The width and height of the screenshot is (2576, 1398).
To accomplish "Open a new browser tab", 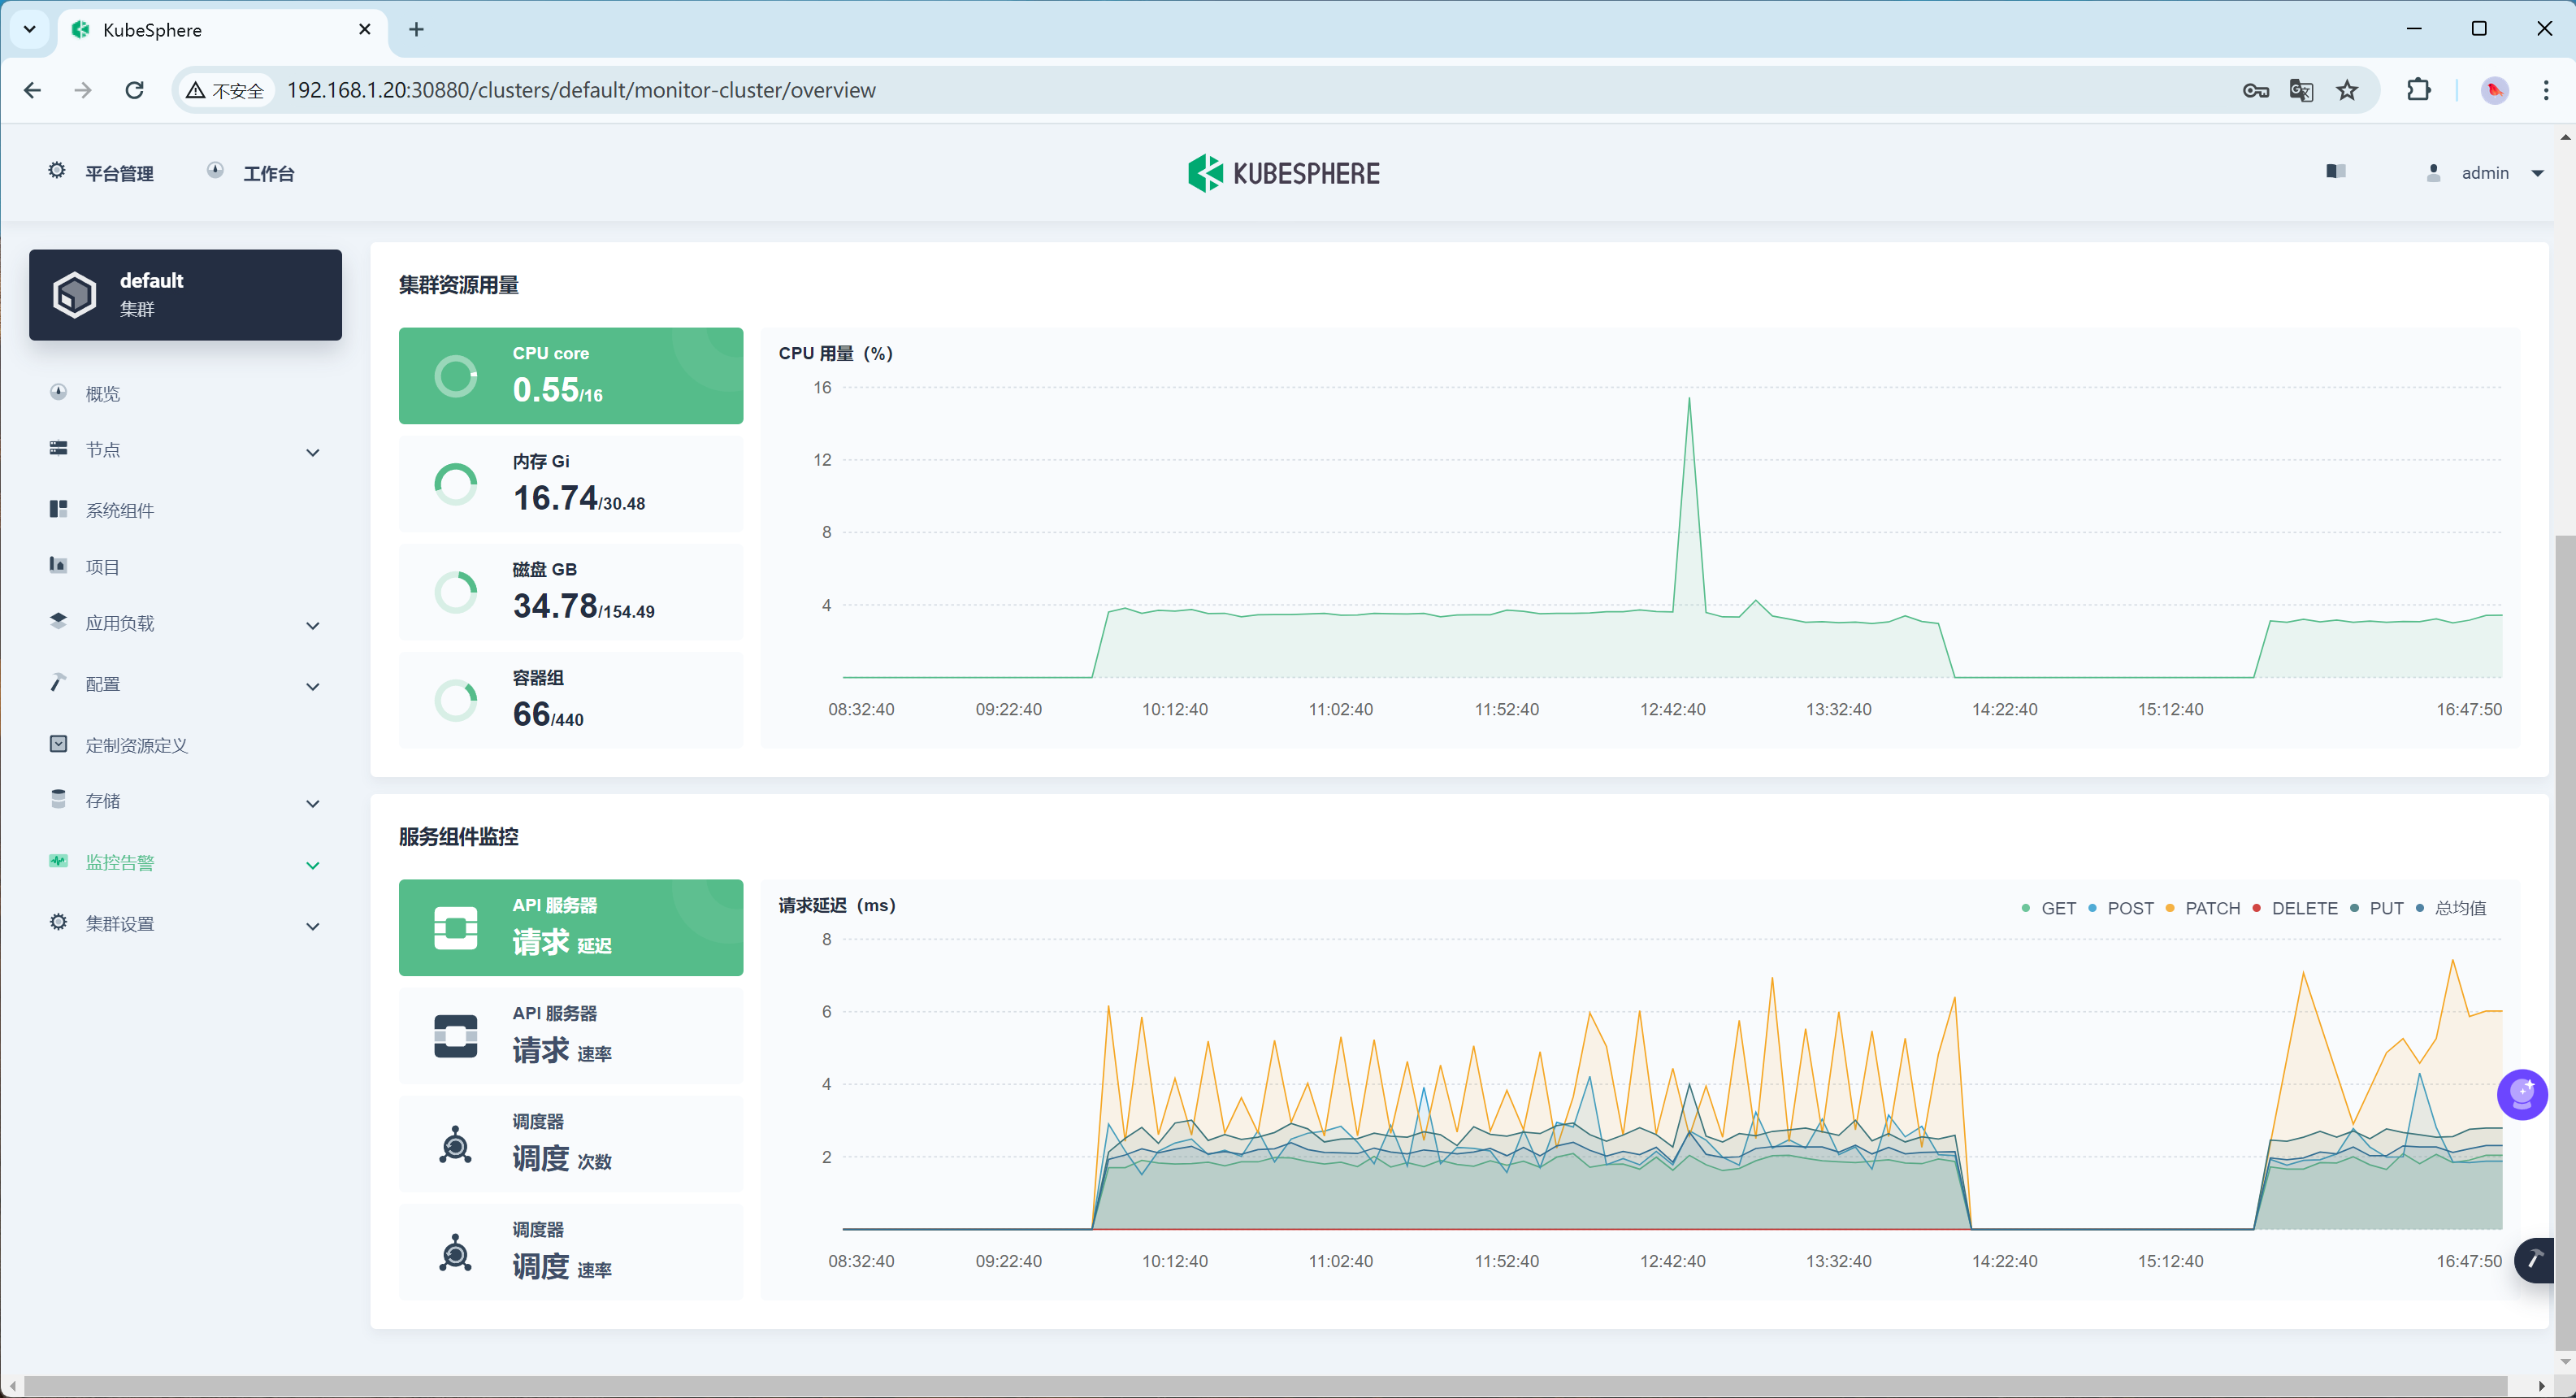I will pos(416,29).
